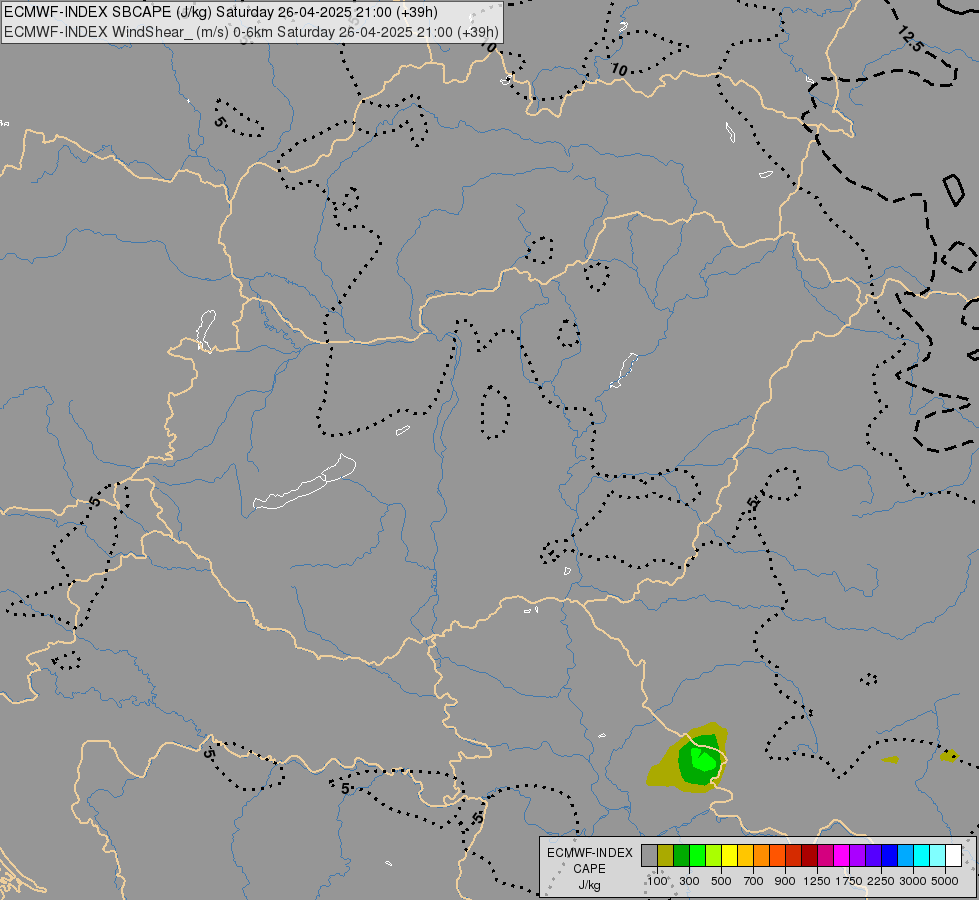
Task: Click the amber legend swatch before 700
Action: tap(745, 856)
